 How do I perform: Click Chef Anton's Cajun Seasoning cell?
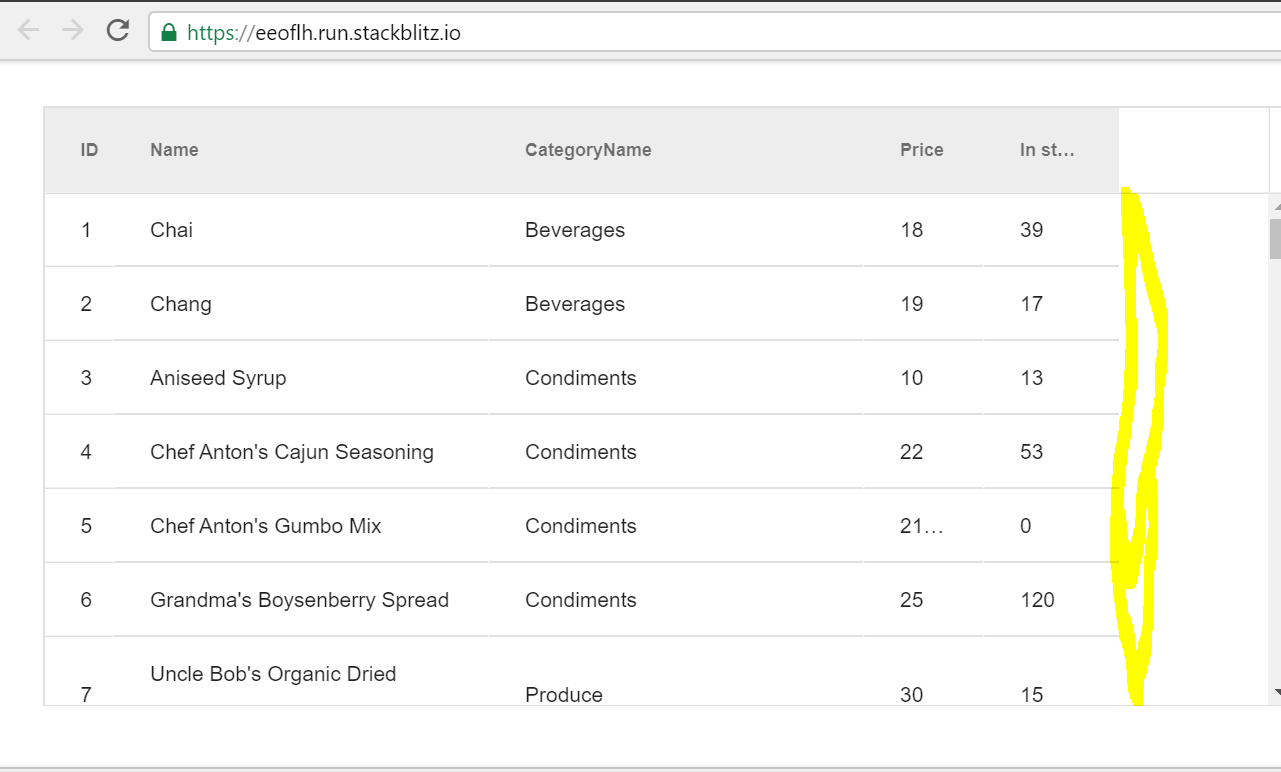tap(292, 452)
